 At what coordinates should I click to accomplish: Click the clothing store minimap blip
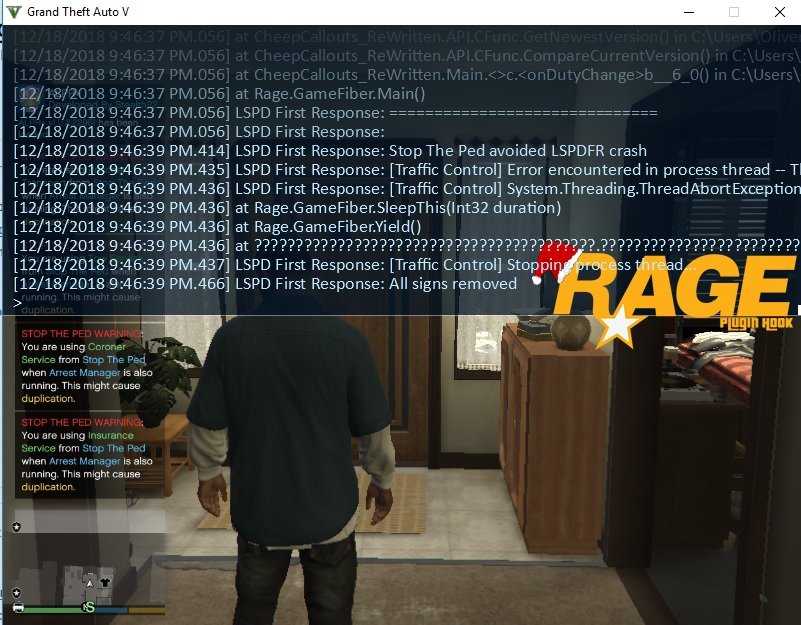105,583
